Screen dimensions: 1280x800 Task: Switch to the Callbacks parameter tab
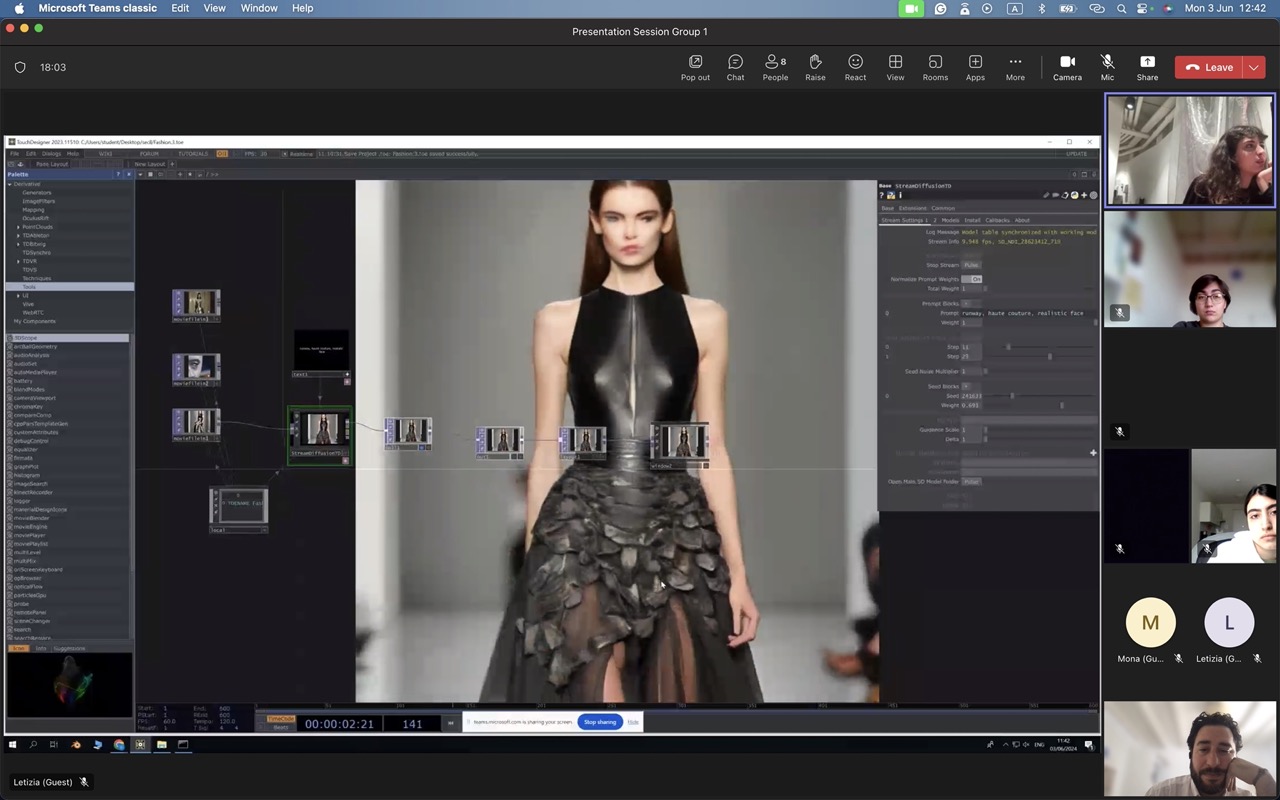(x=997, y=220)
